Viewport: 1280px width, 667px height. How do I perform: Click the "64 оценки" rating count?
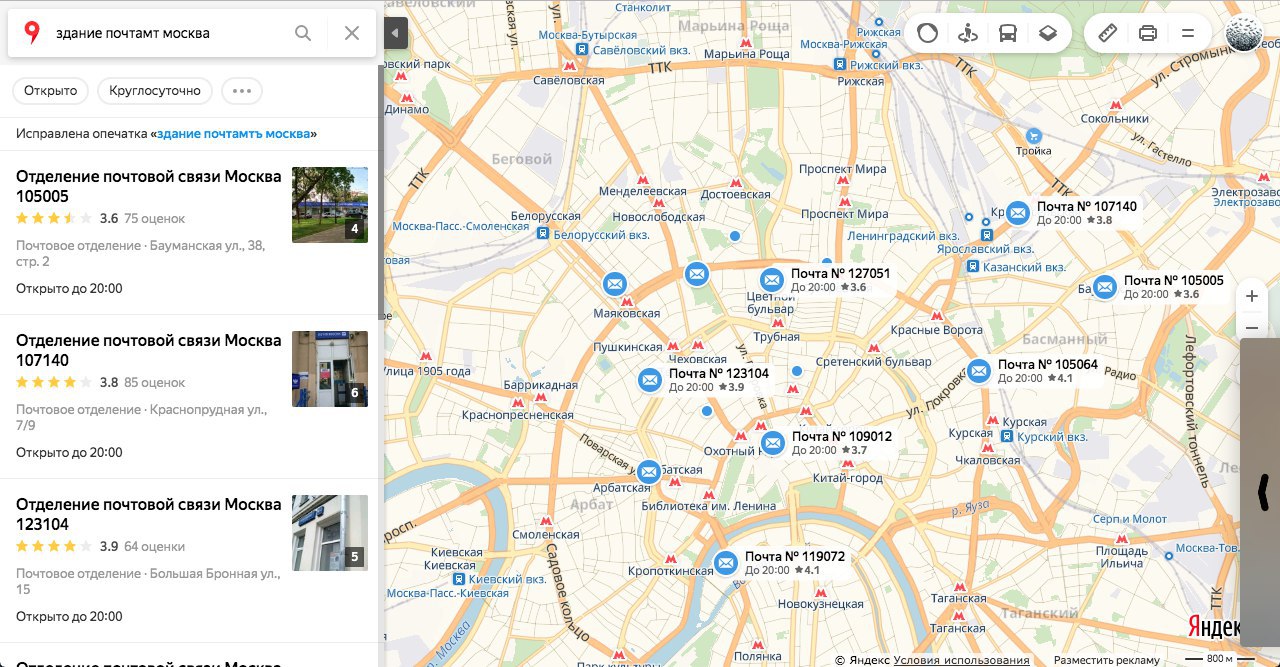pyautogui.click(x=154, y=547)
